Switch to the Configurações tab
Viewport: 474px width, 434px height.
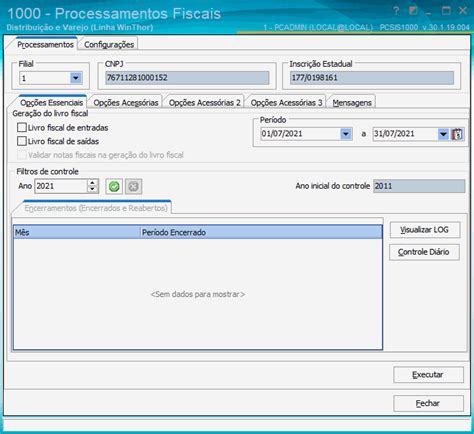tap(109, 44)
